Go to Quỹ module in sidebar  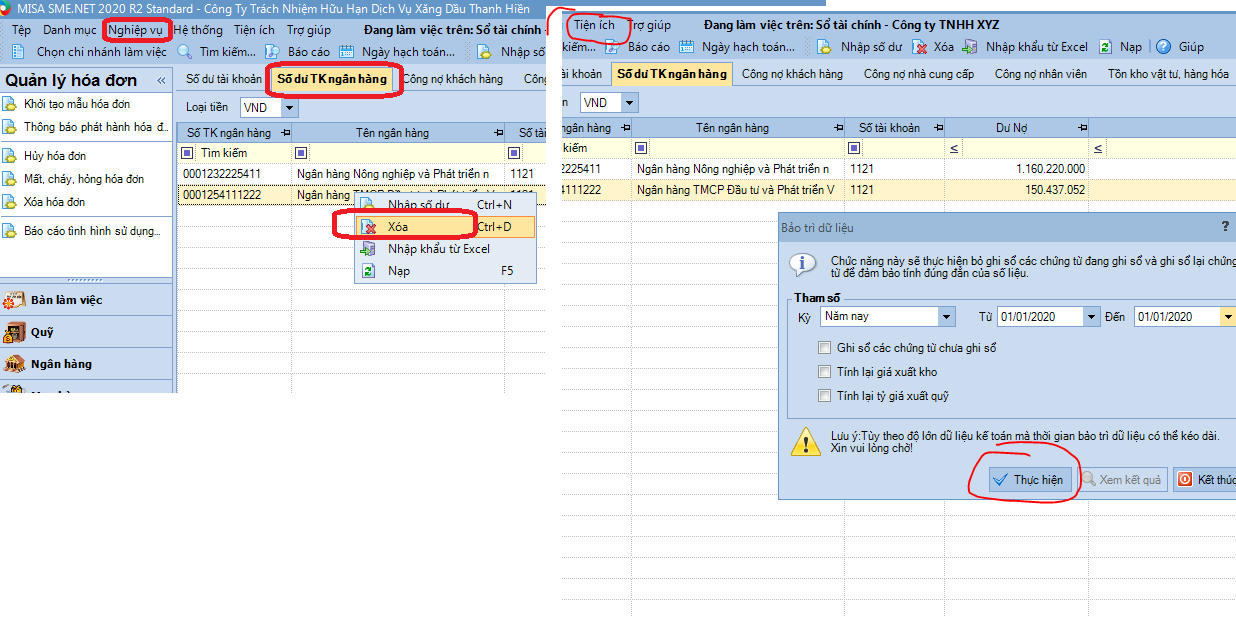pos(86,332)
